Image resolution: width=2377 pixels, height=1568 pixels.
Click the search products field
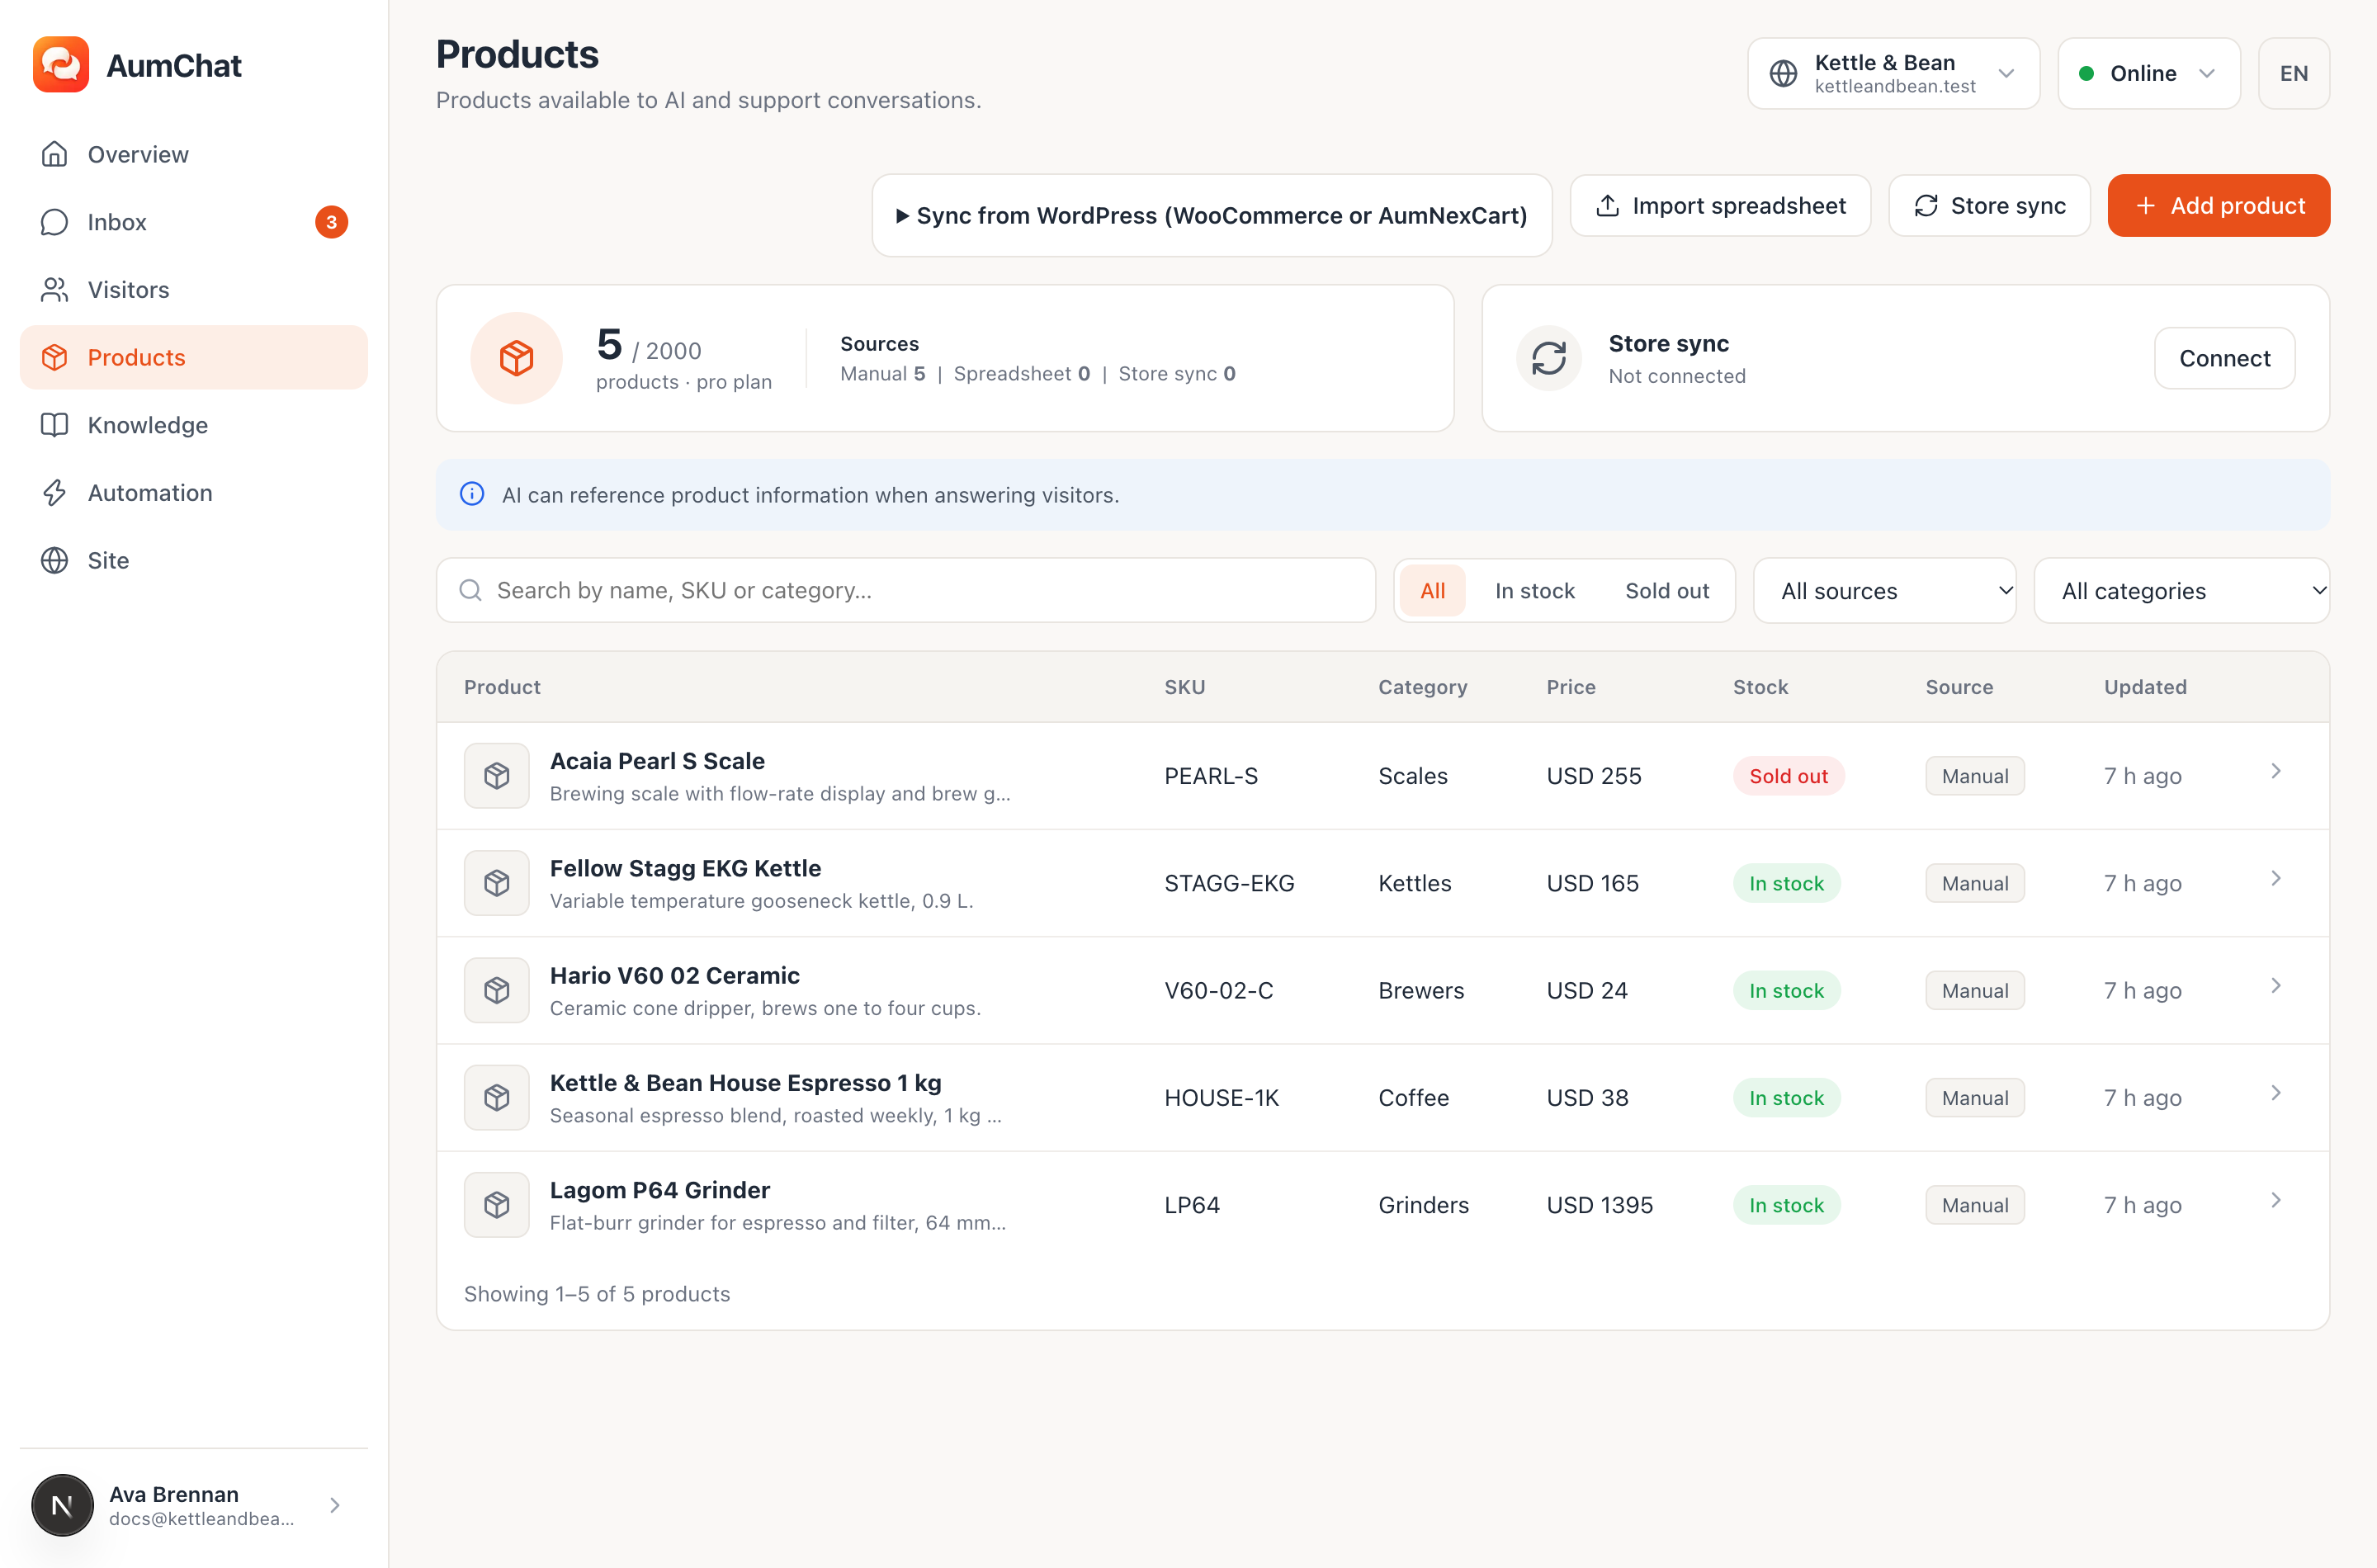[x=906, y=590]
